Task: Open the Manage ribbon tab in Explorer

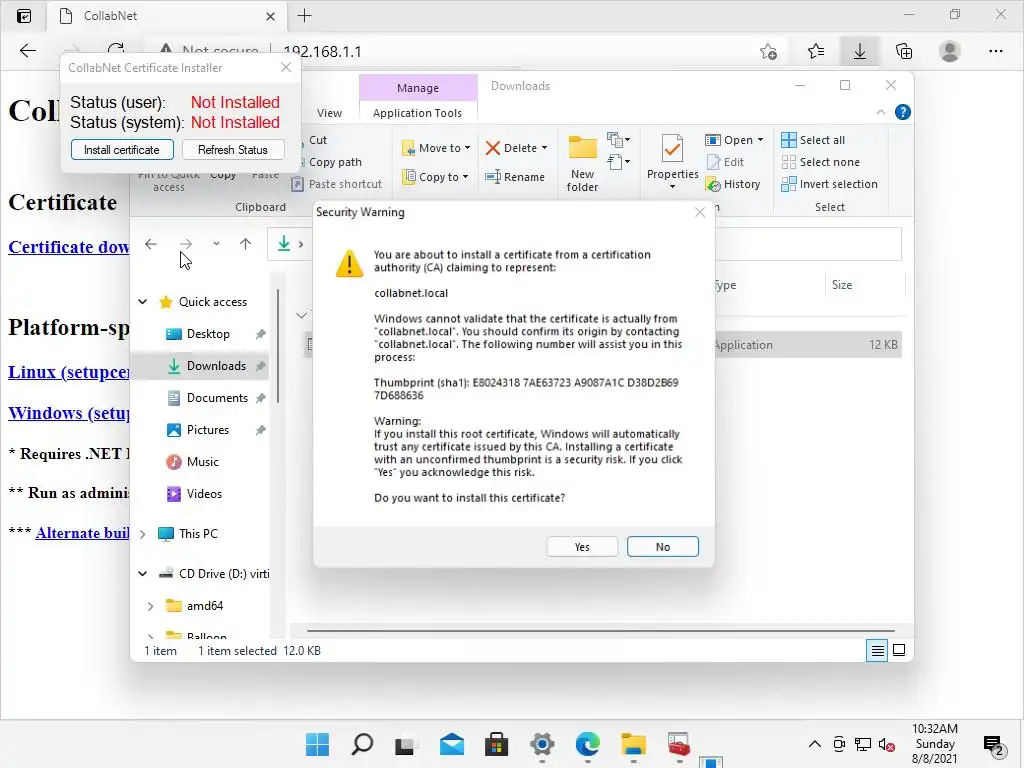Action: coord(418,88)
